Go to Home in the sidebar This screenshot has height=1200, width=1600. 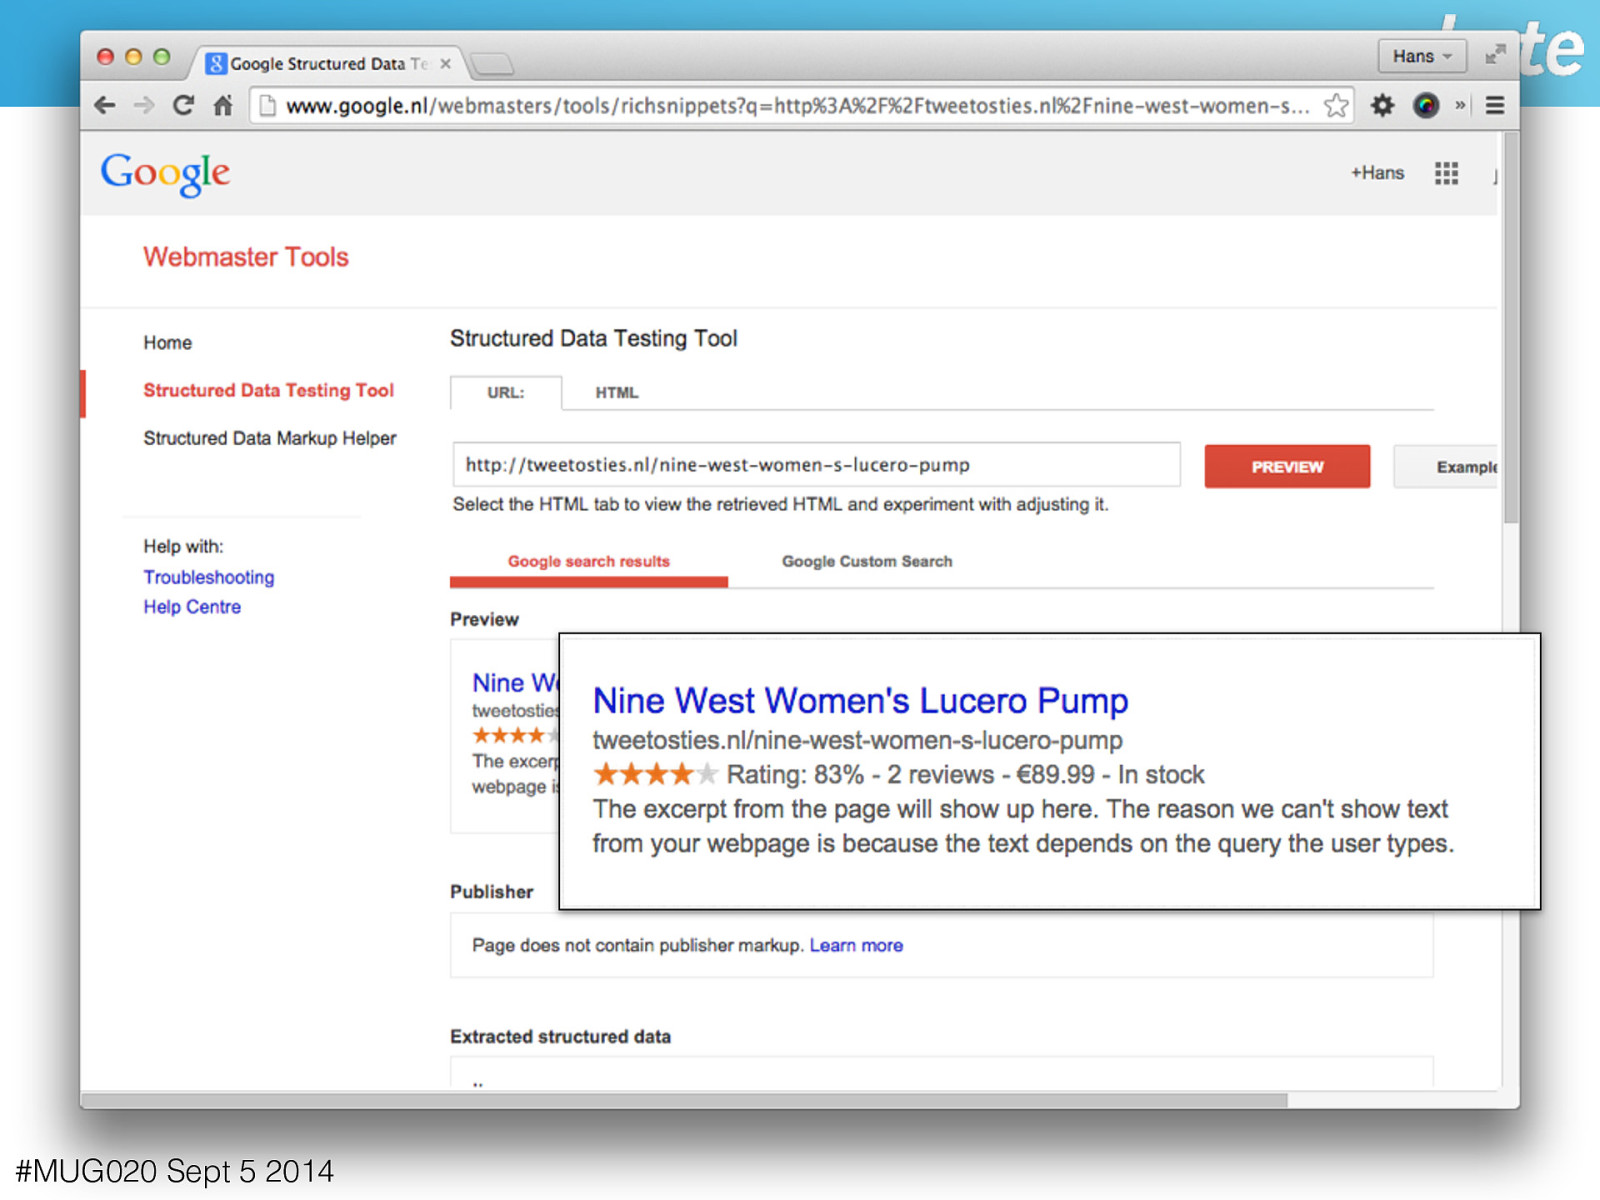(x=167, y=343)
